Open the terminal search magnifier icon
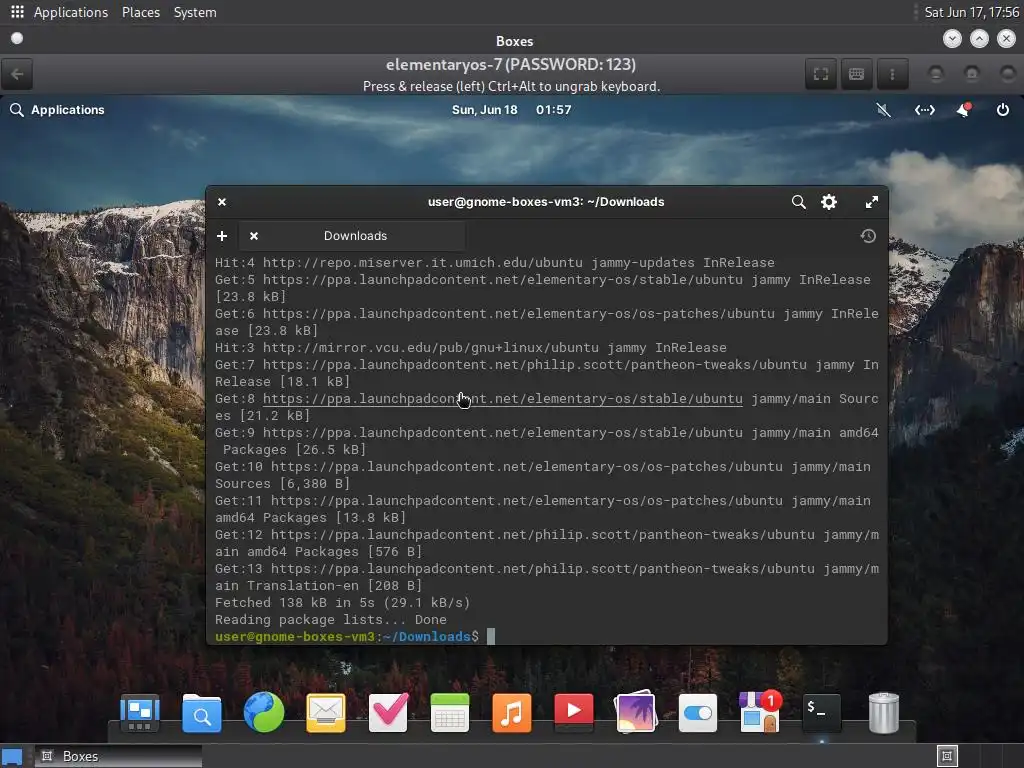The width and height of the screenshot is (1024, 768). (x=798, y=202)
